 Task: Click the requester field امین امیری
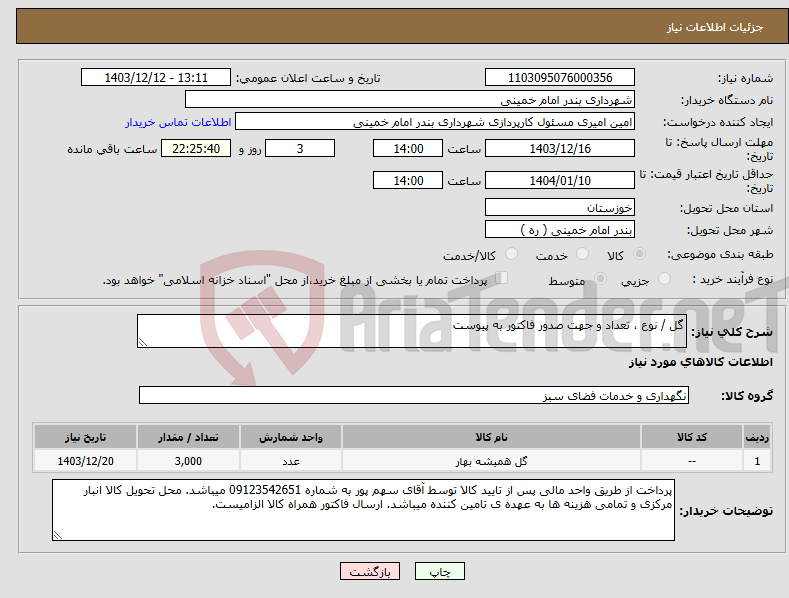(x=435, y=121)
